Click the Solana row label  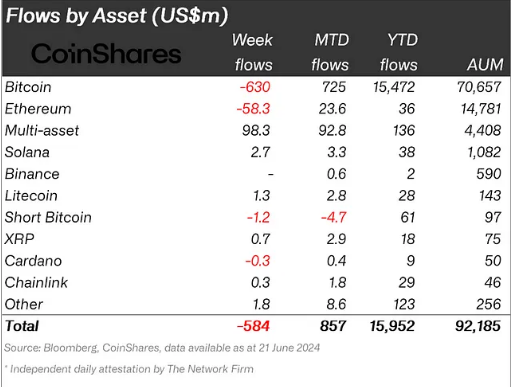[x=27, y=152]
